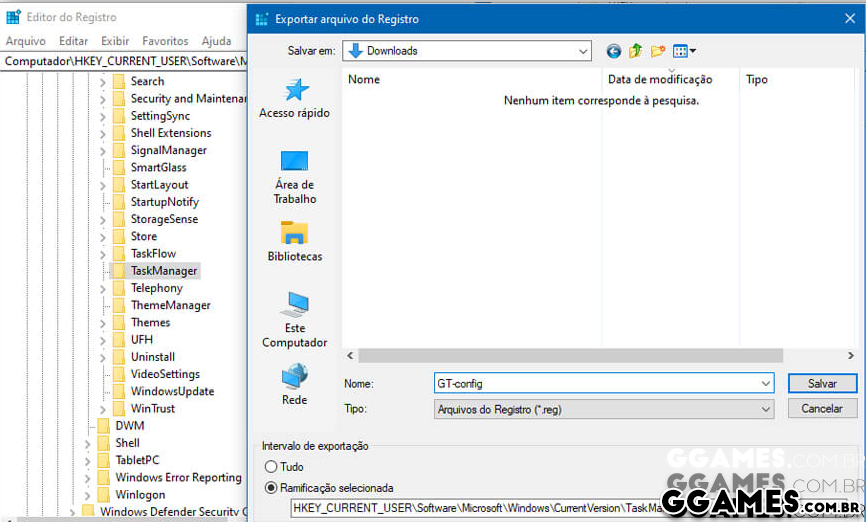Viewport: 866px width, 522px height.
Task: Create a new folder icon
Action: point(657,51)
